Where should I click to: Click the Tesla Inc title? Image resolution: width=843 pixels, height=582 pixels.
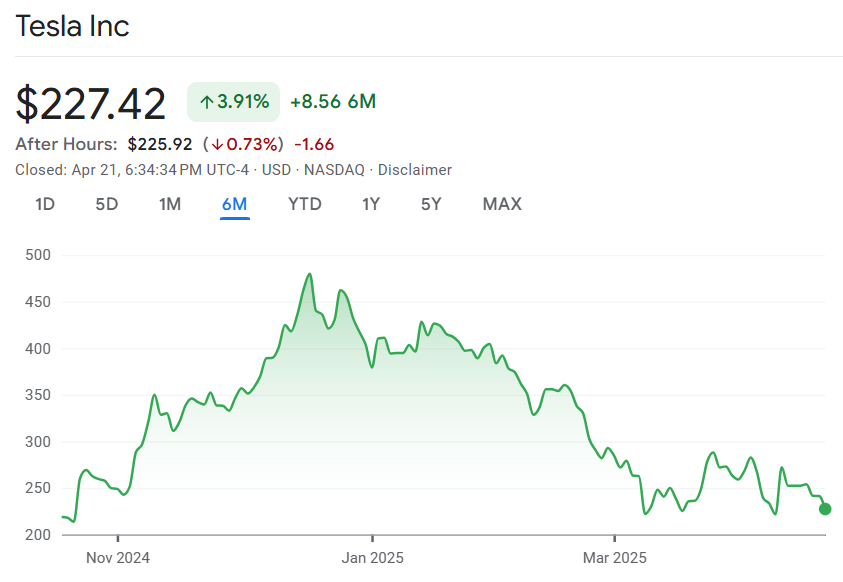tap(73, 26)
